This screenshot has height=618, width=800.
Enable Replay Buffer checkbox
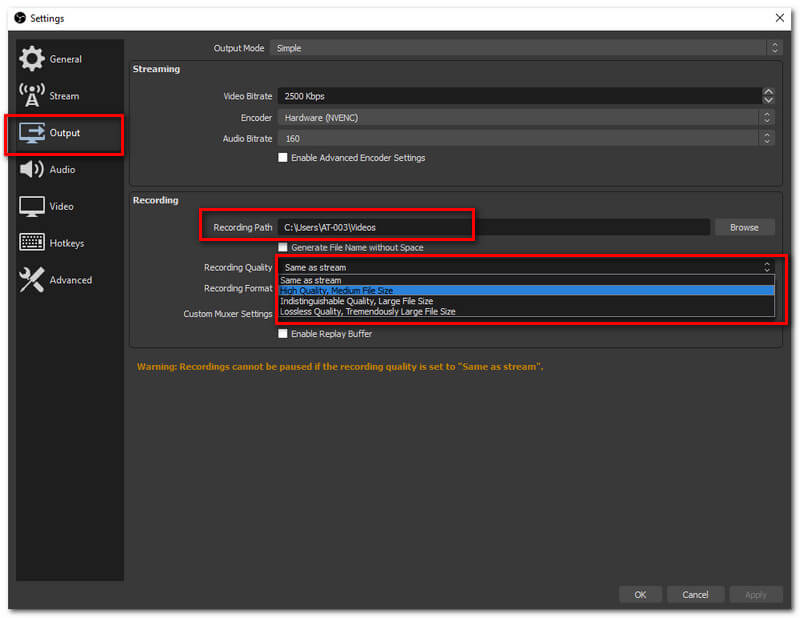pyautogui.click(x=283, y=334)
